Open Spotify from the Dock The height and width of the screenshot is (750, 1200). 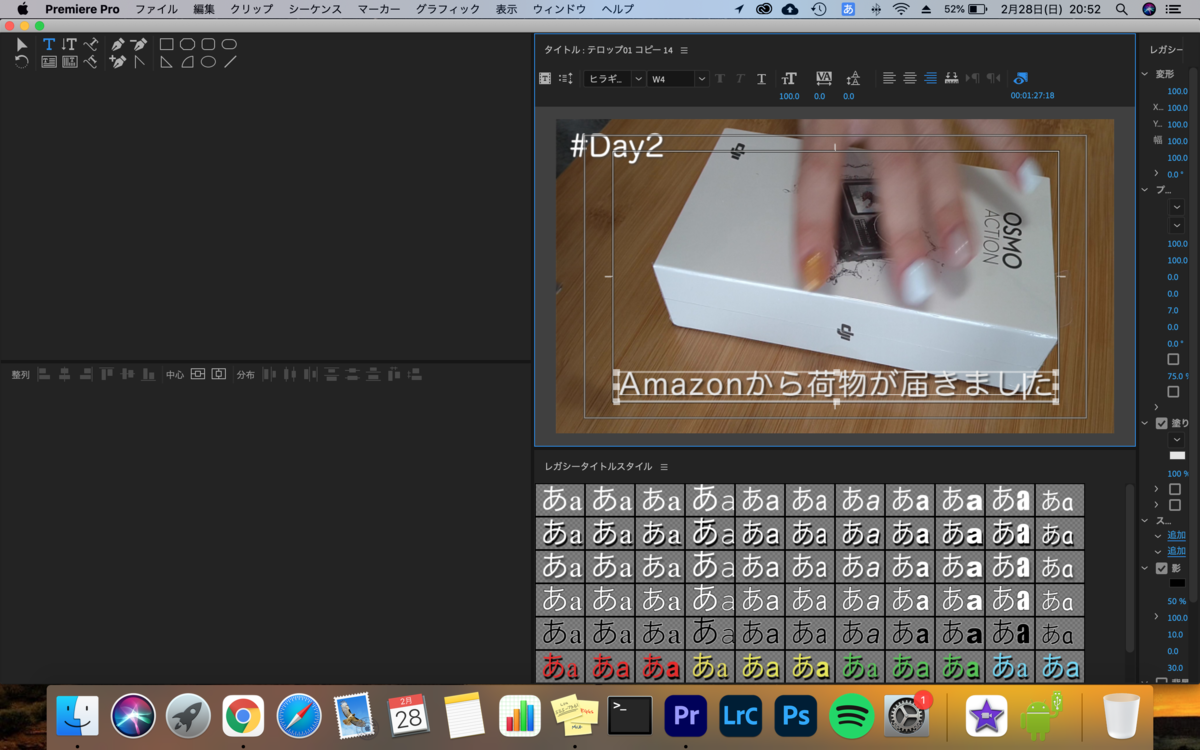click(852, 716)
